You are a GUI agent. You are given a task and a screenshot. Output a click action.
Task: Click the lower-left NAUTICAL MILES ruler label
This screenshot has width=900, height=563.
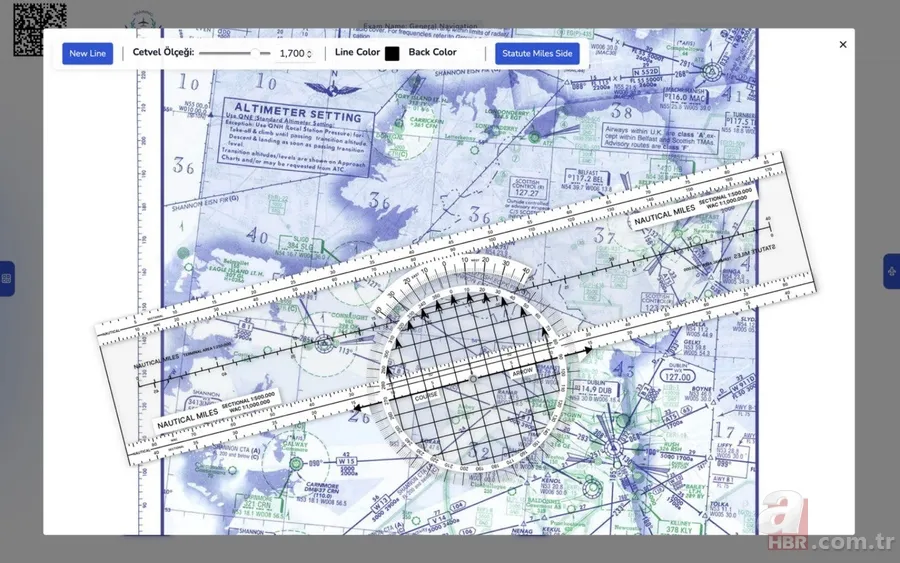pos(188,413)
